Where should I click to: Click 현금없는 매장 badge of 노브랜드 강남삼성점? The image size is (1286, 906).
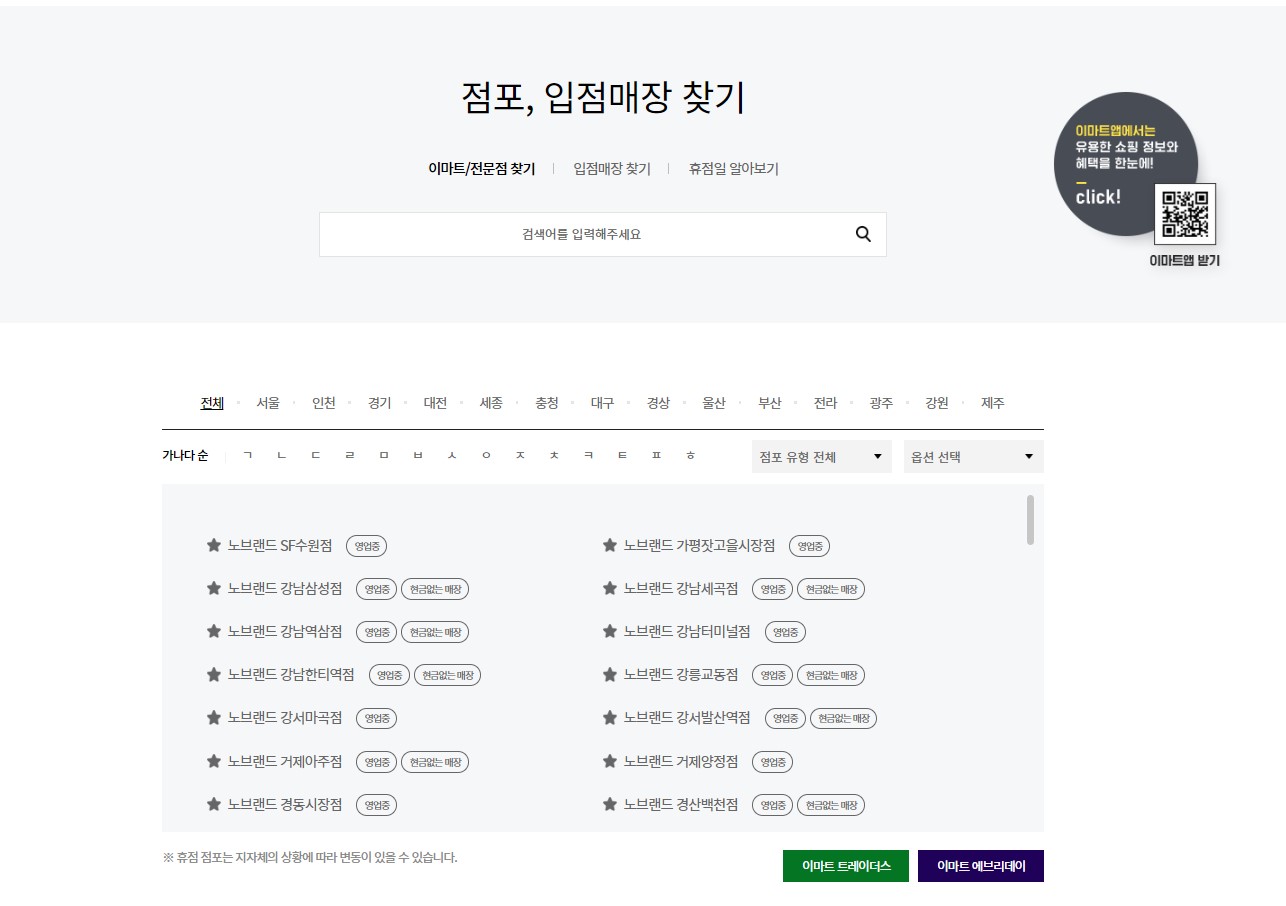435,589
